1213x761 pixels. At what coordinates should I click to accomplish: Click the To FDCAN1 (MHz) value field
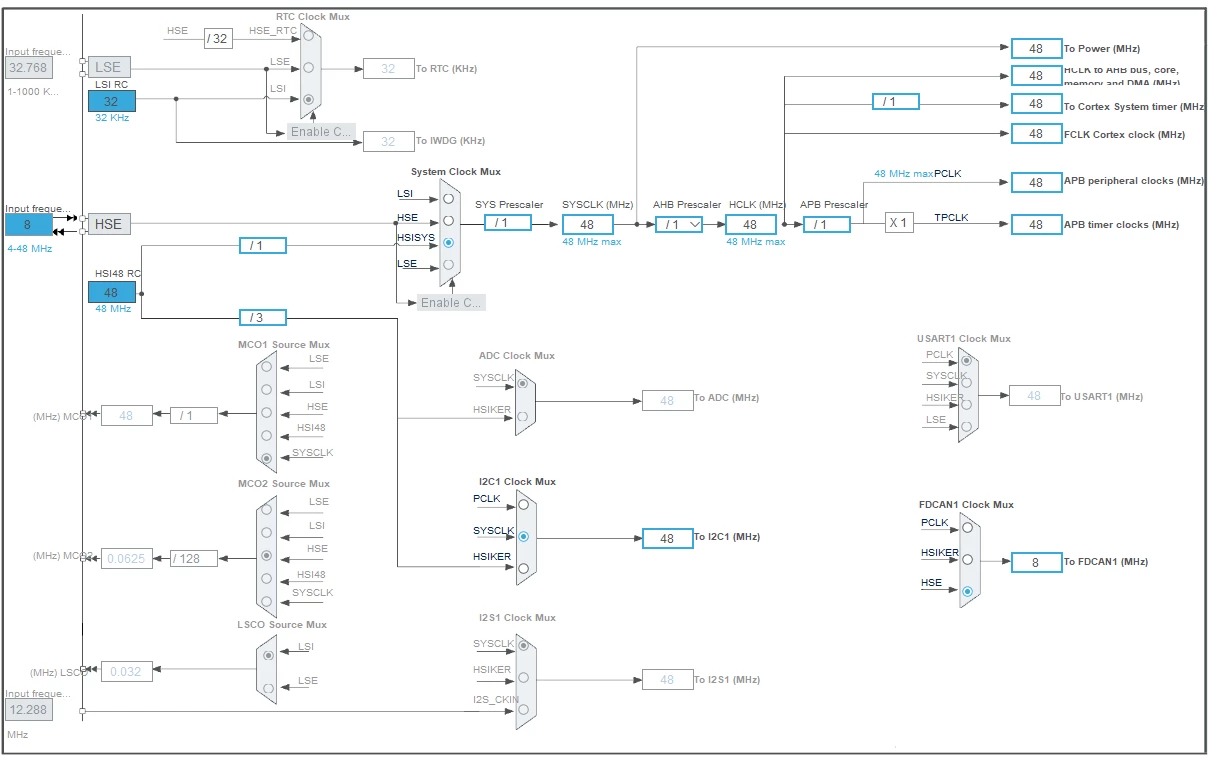[1036, 562]
